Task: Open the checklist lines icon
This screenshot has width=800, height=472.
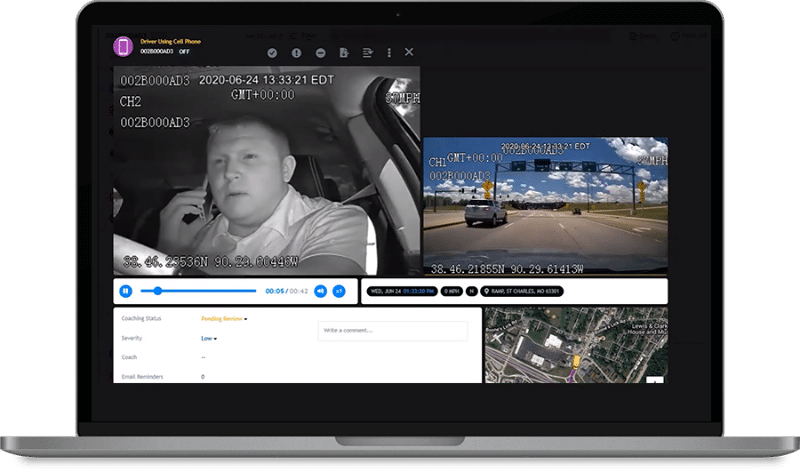Action: pyautogui.click(x=367, y=53)
